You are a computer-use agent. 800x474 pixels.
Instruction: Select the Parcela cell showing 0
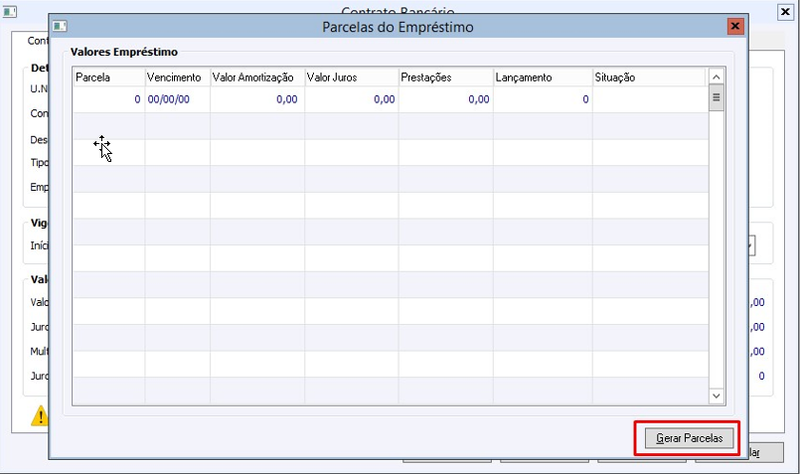[x=109, y=99]
